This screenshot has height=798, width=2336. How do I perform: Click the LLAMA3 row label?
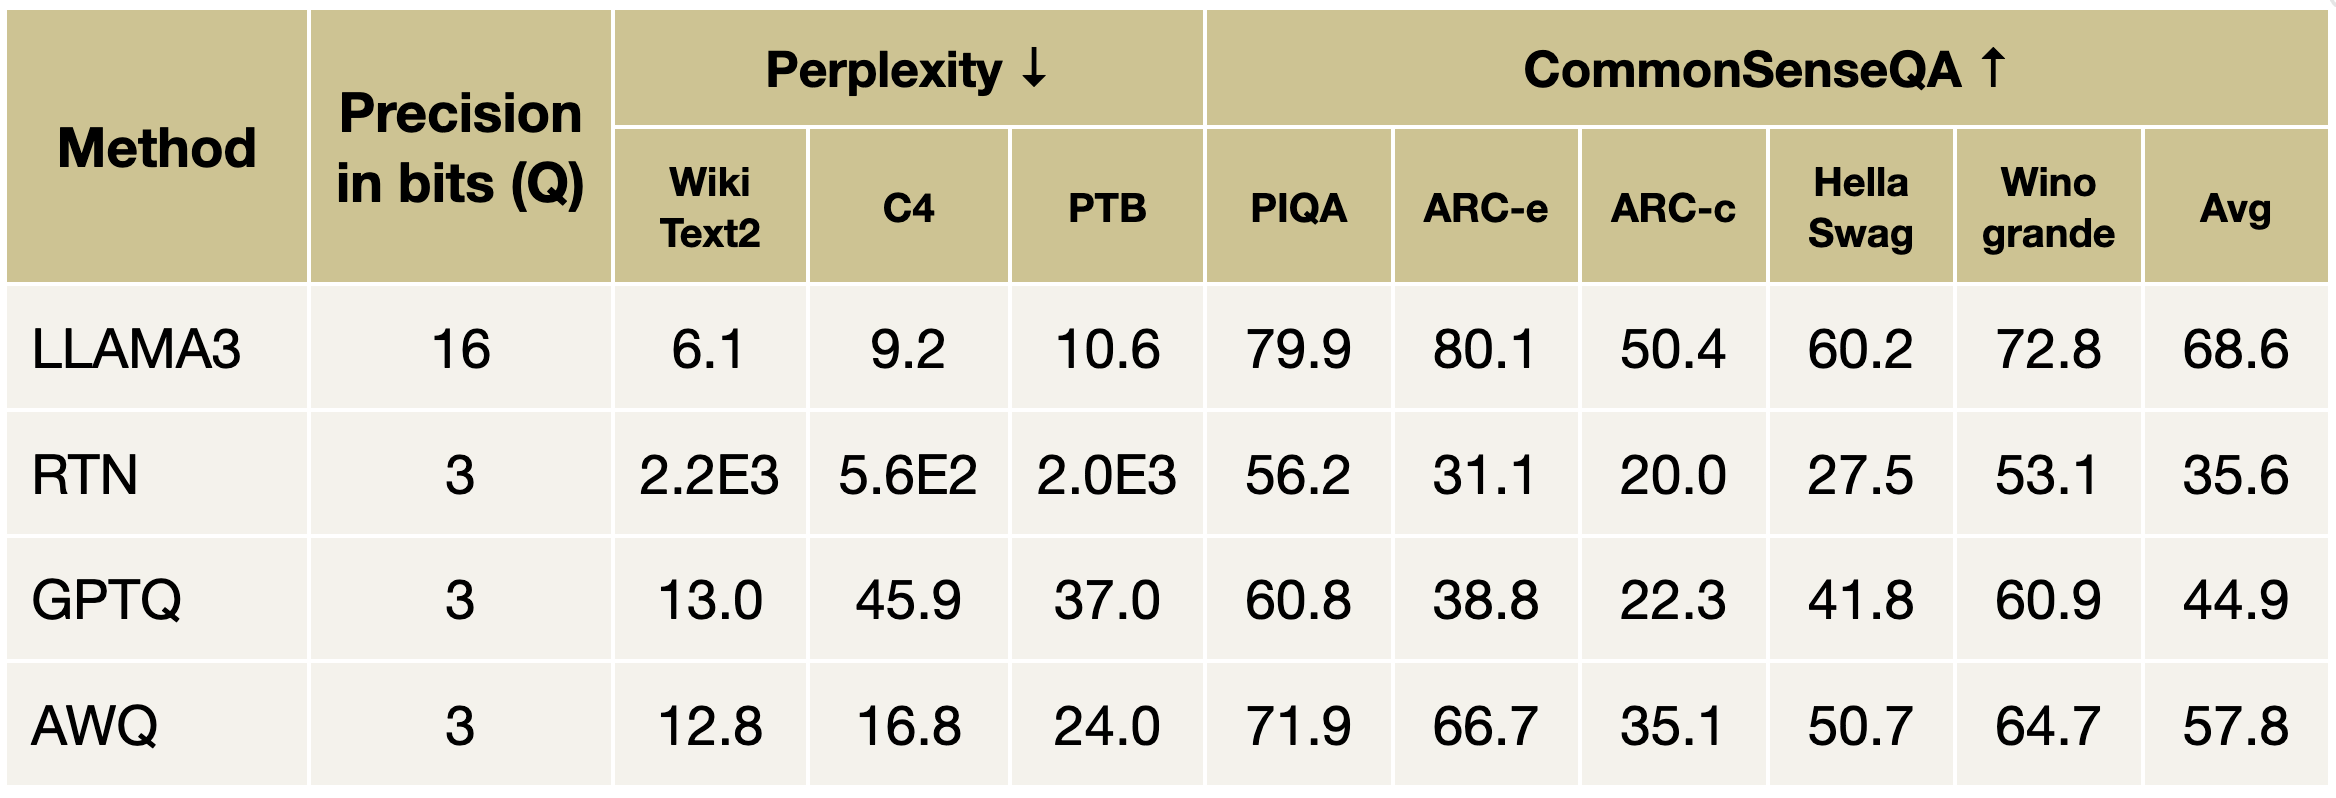coord(137,350)
